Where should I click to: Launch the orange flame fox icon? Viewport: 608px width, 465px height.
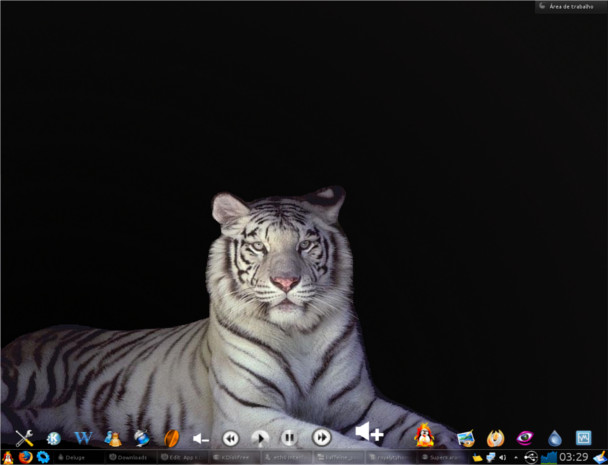click(x=496, y=438)
